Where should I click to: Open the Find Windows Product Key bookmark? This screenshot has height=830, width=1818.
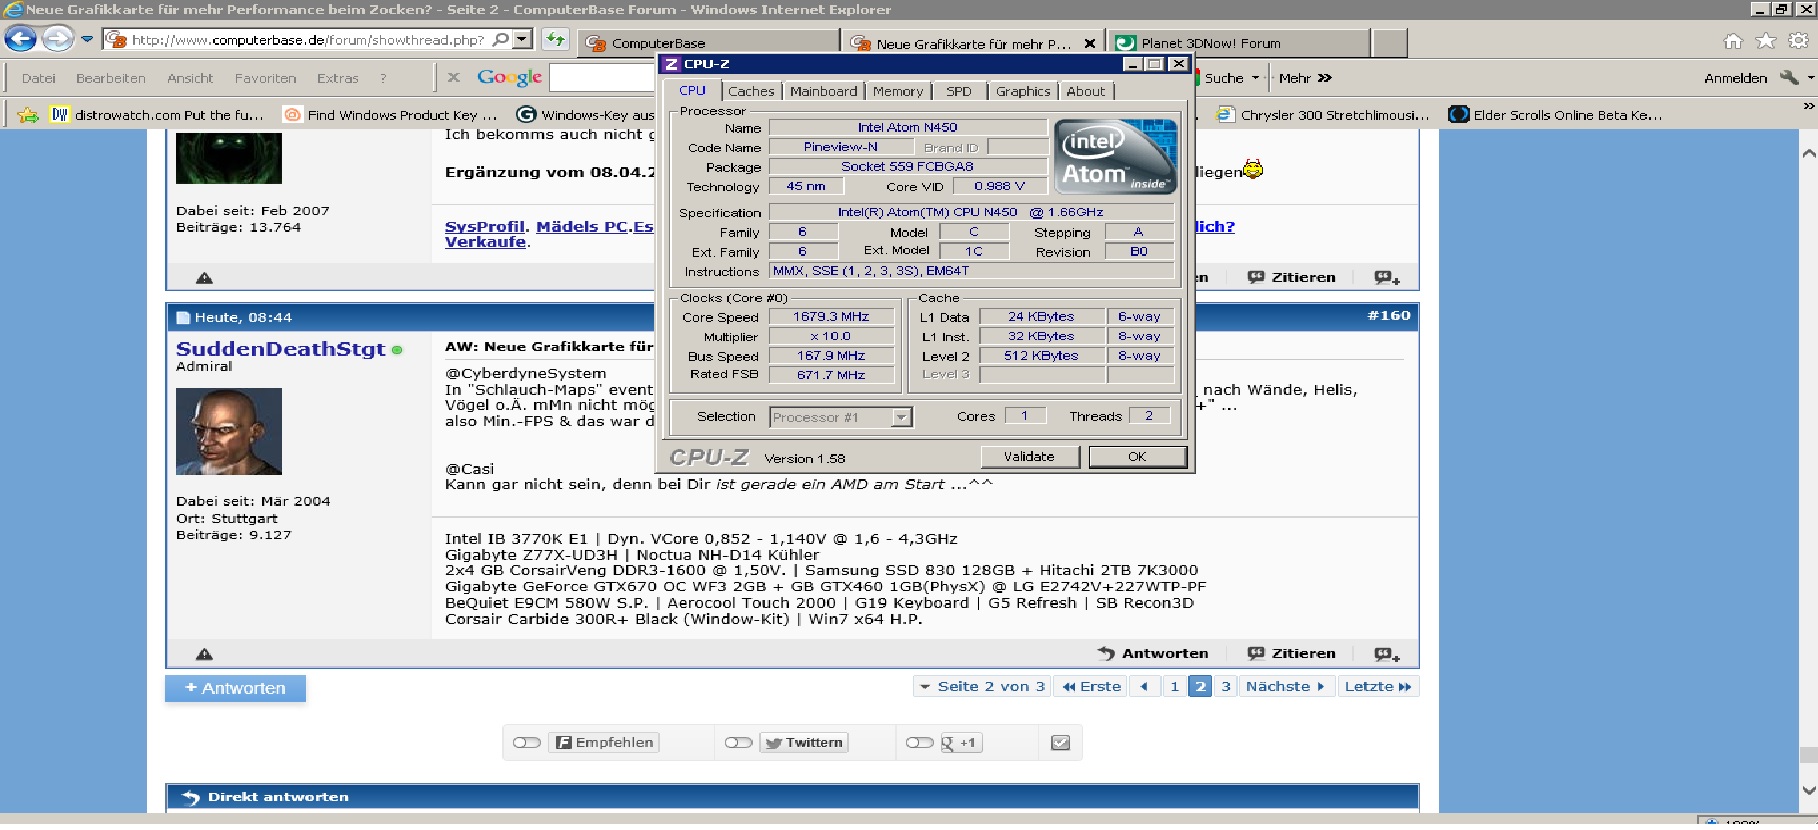(x=391, y=115)
